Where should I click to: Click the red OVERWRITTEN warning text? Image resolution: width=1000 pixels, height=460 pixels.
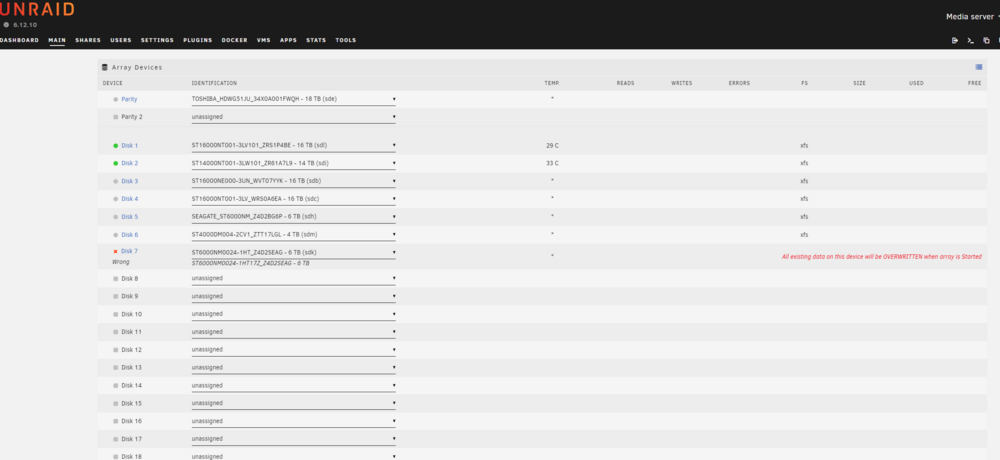881,257
